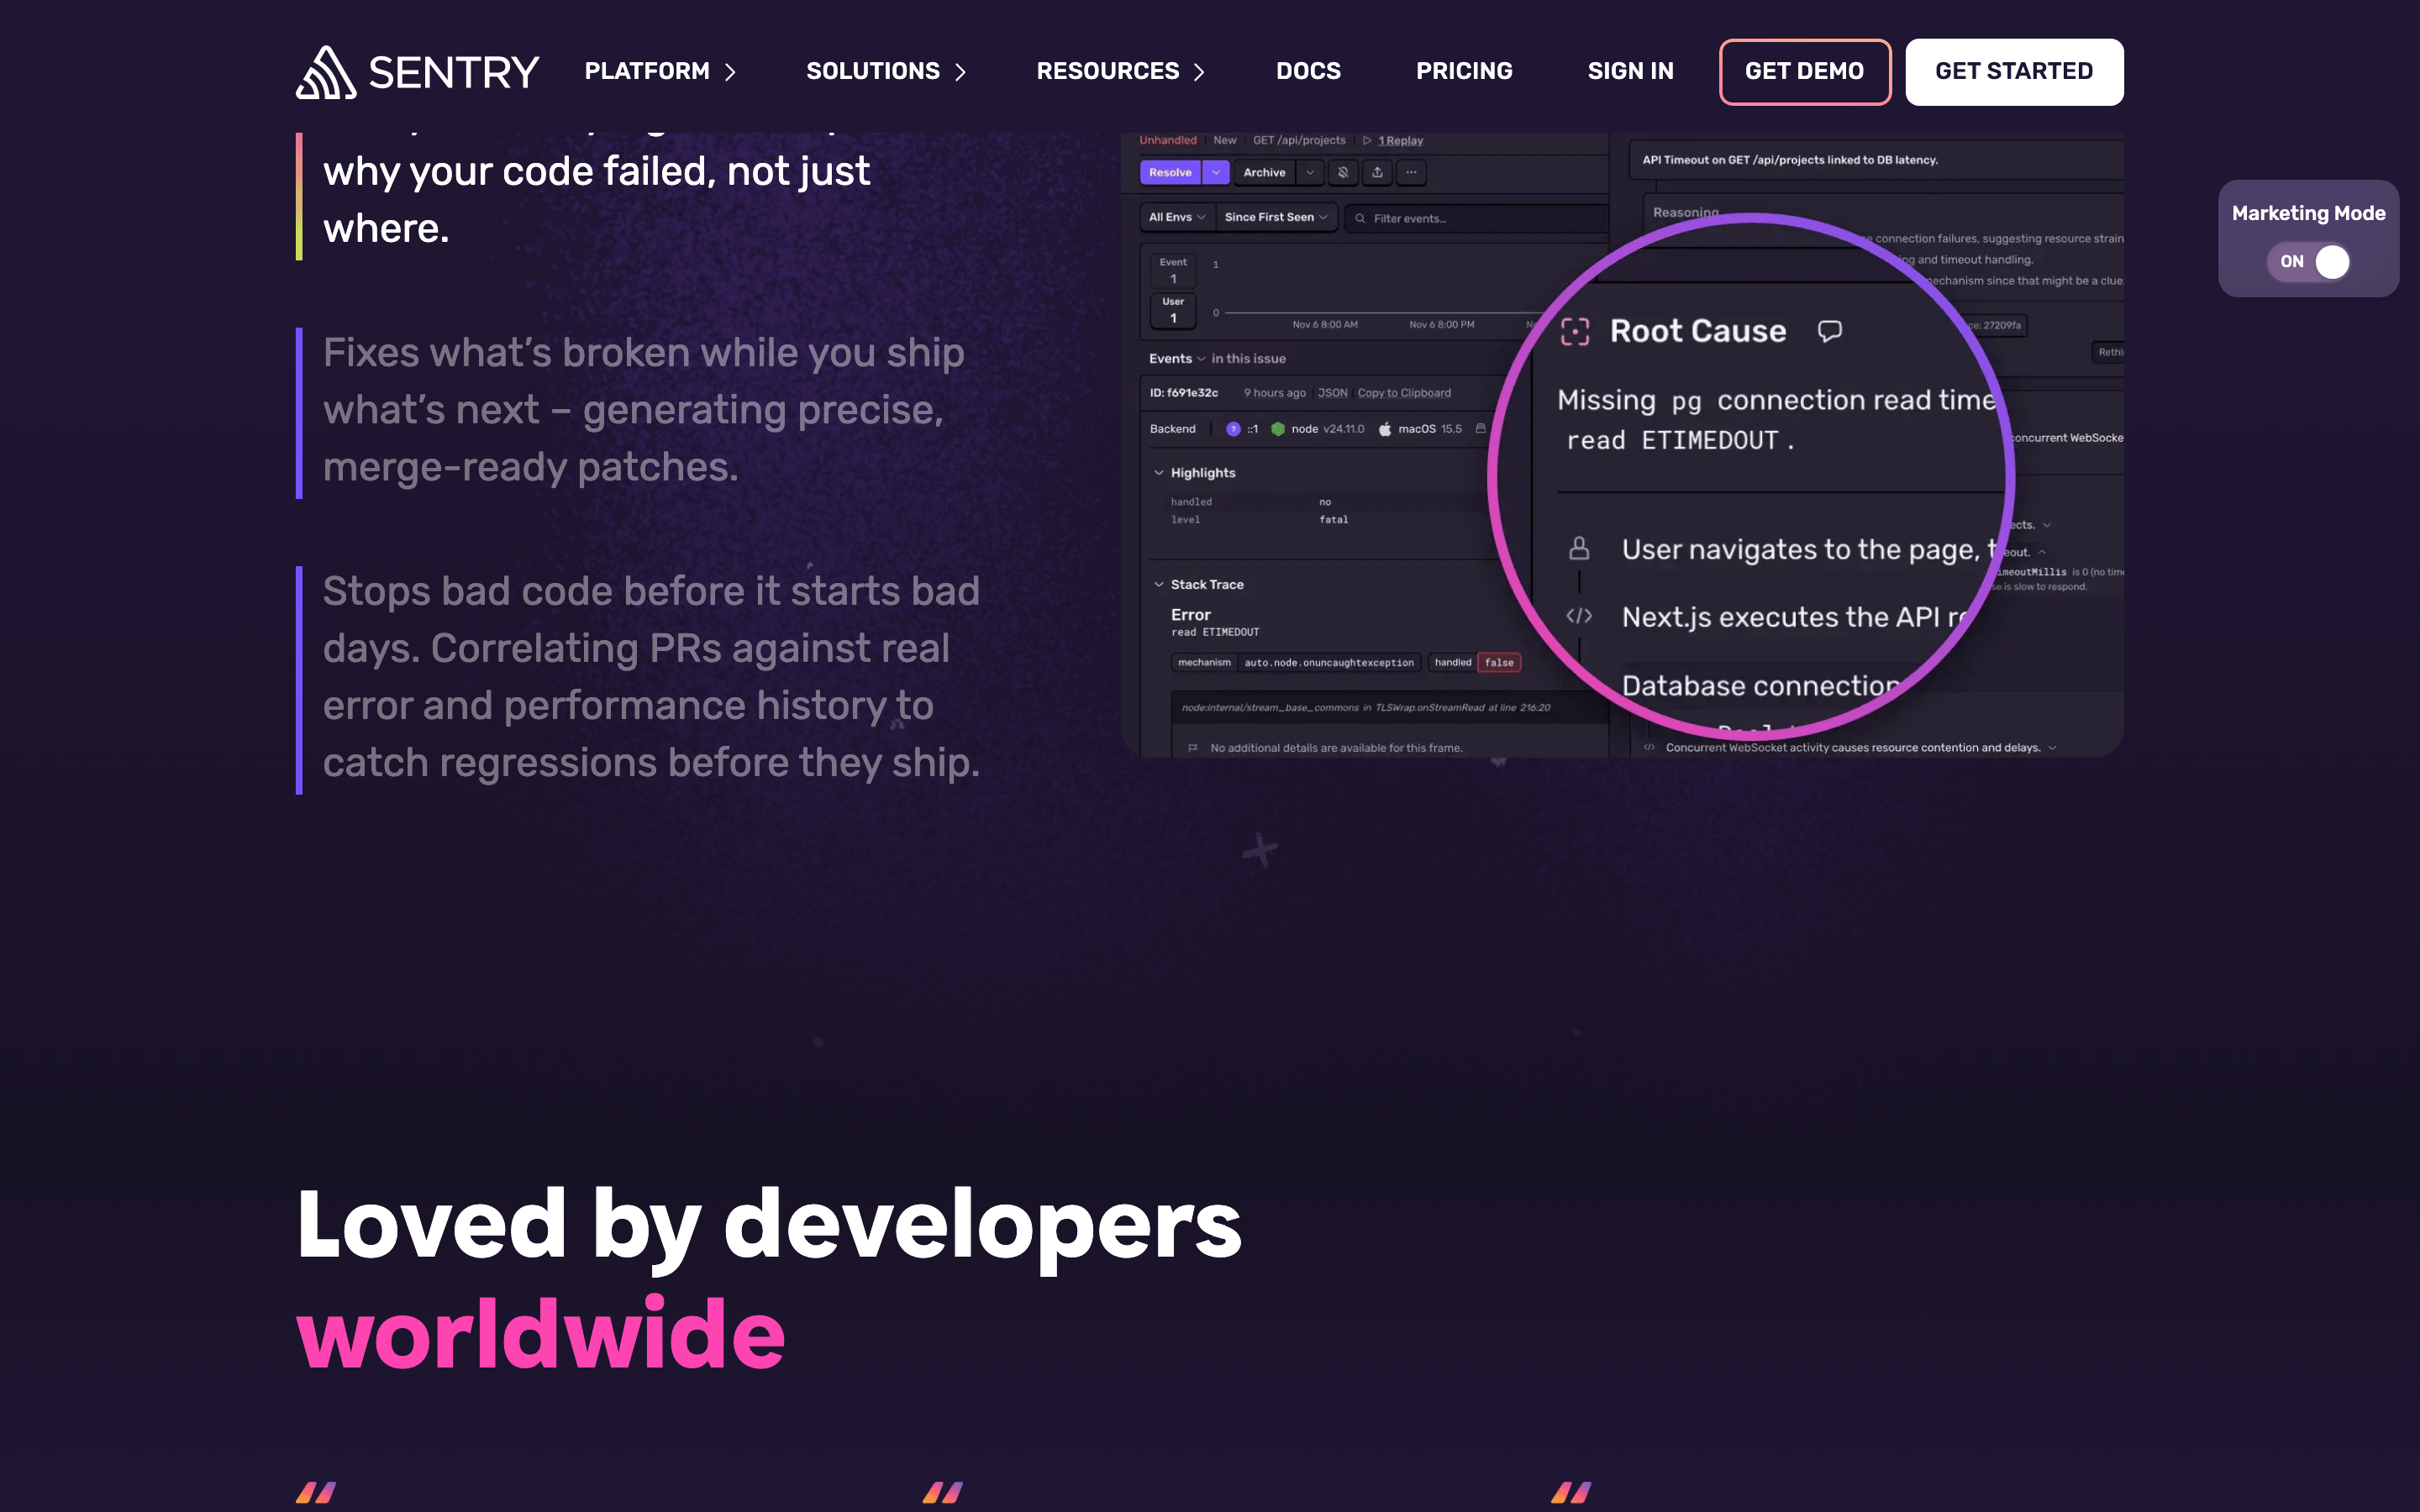Image resolution: width=2420 pixels, height=1512 pixels.
Task: Click the mute notifications bell icon
Action: [x=1343, y=172]
